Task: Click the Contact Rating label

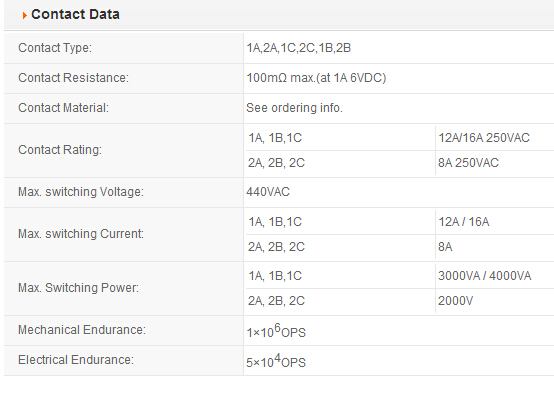Action: 60,150
